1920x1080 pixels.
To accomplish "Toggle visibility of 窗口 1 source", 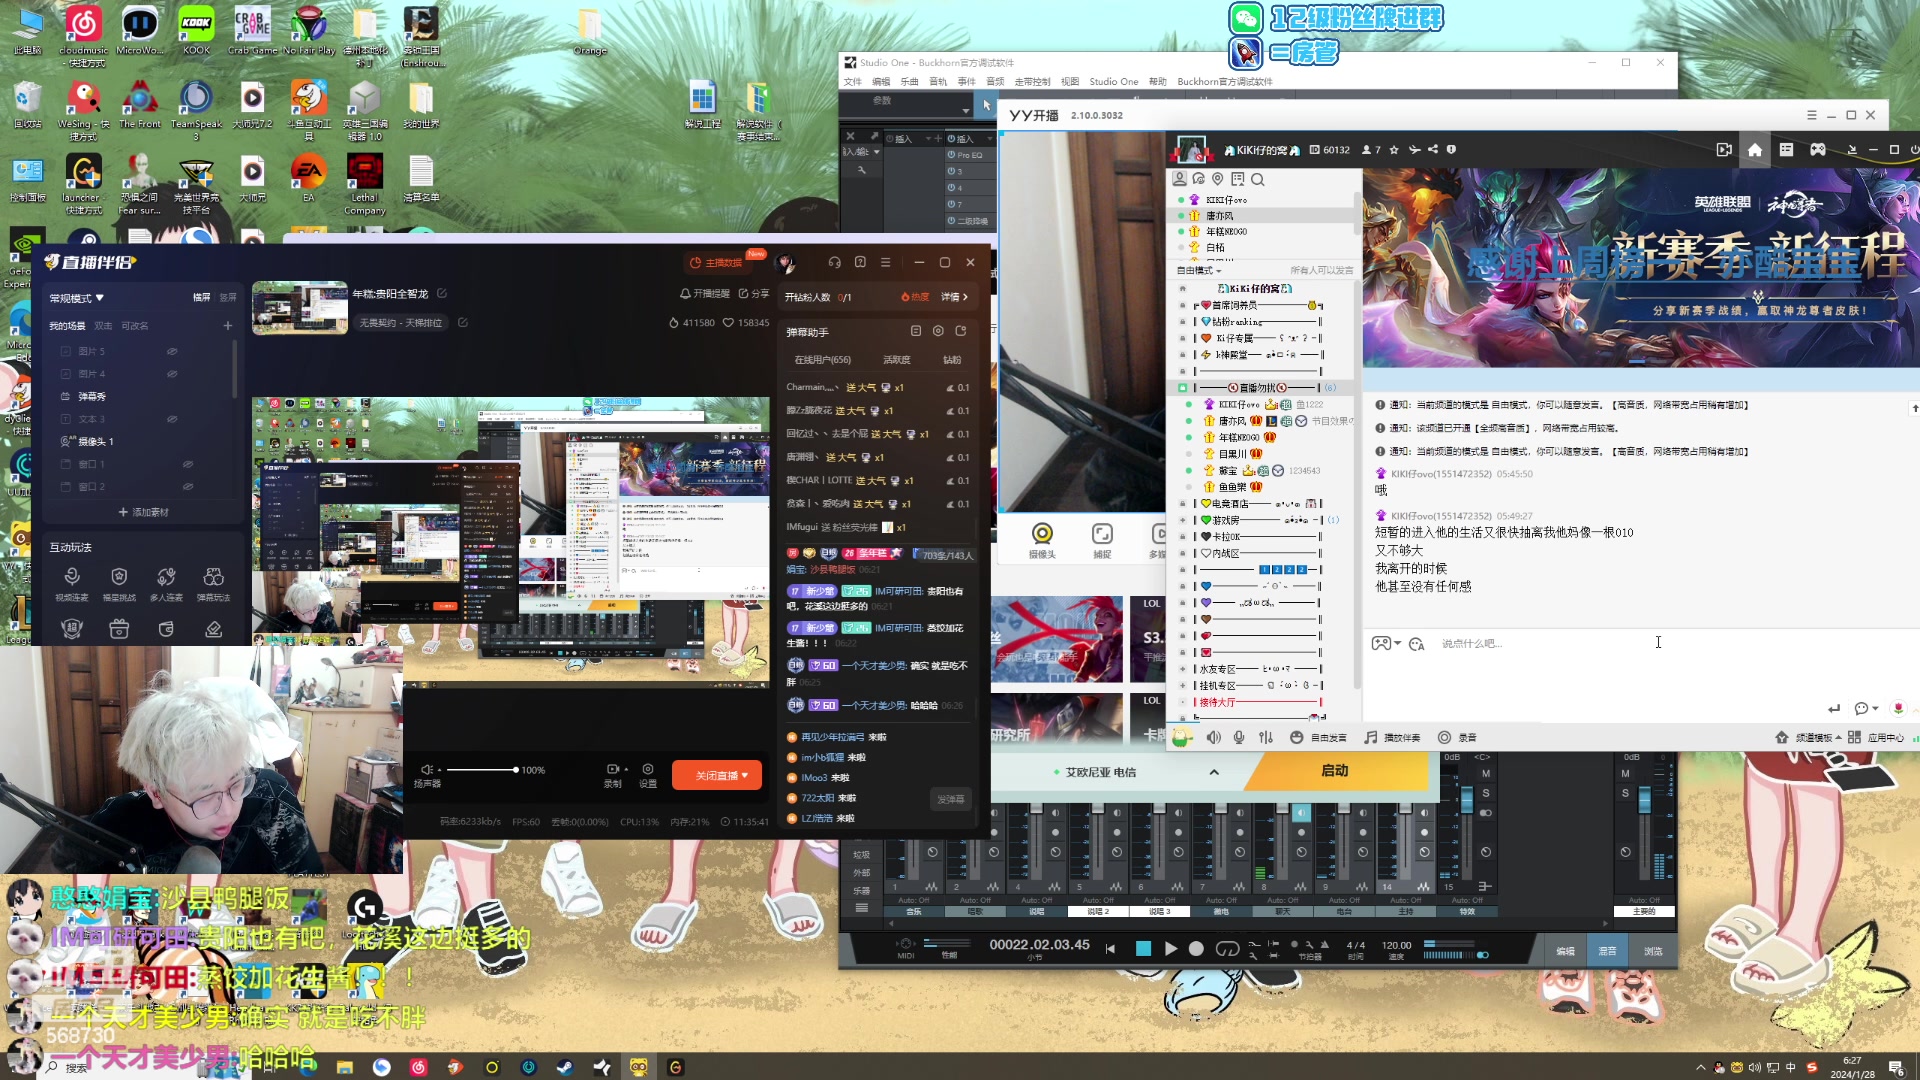I will [x=187, y=464].
